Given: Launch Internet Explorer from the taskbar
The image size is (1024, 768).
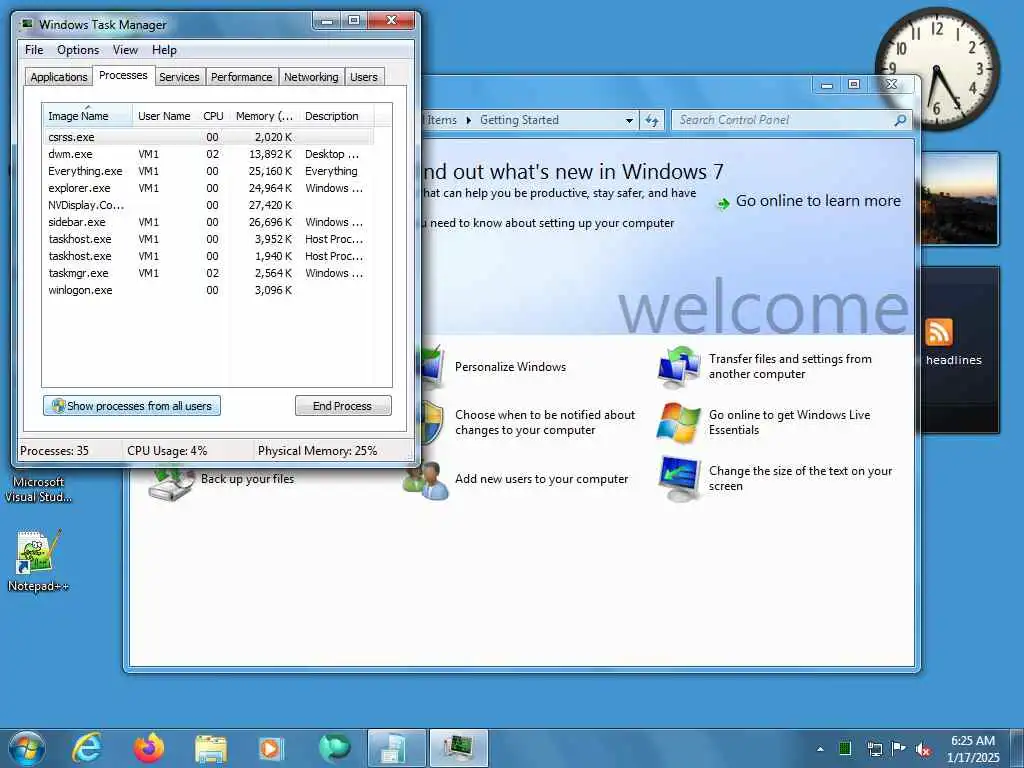Looking at the screenshot, I should (88, 748).
